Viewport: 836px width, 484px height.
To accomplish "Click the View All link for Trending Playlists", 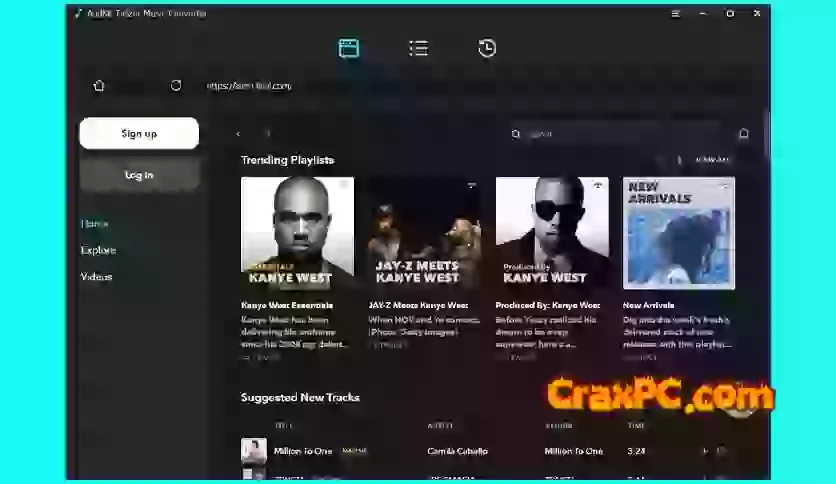I will click(712, 160).
